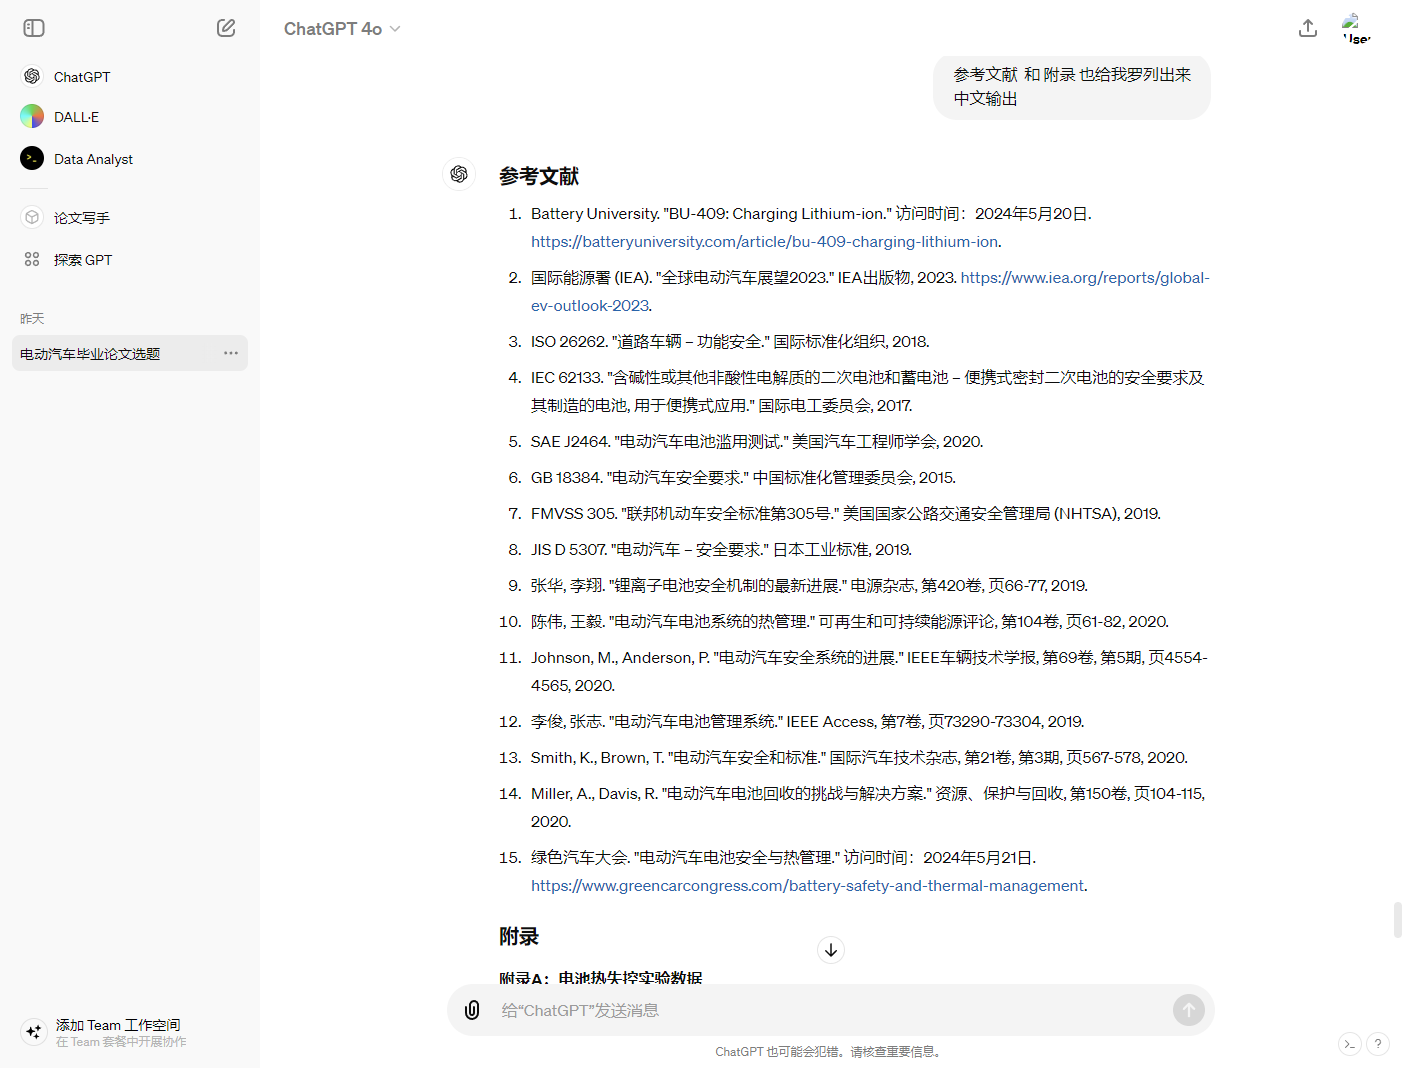The width and height of the screenshot is (1402, 1068).
Task: Open the batteryuniversity.com article link
Action: [764, 242]
